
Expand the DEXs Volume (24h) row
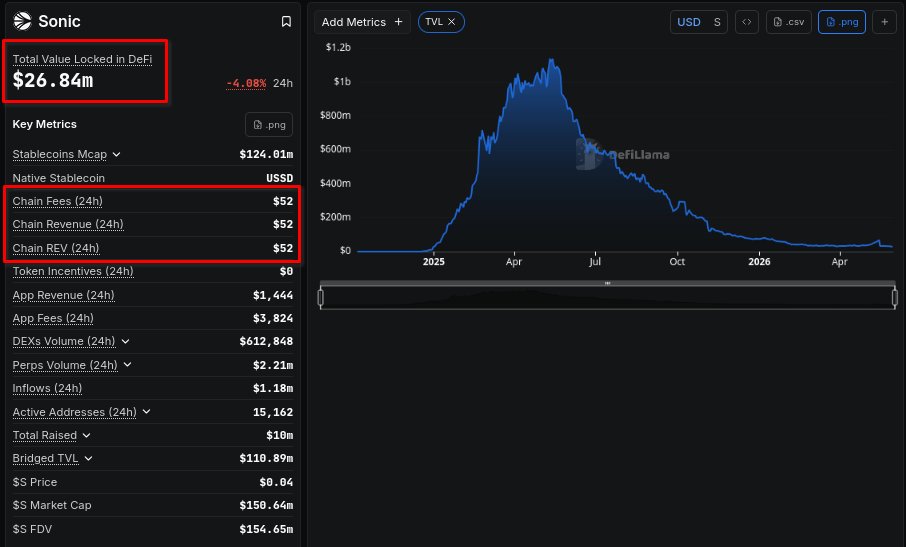[125, 341]
